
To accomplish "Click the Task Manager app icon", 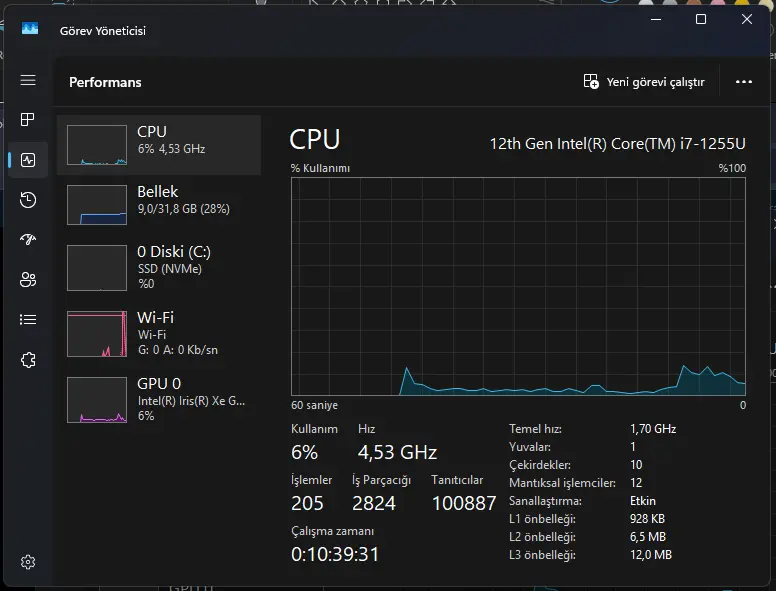I will click(x=30, y=28).
